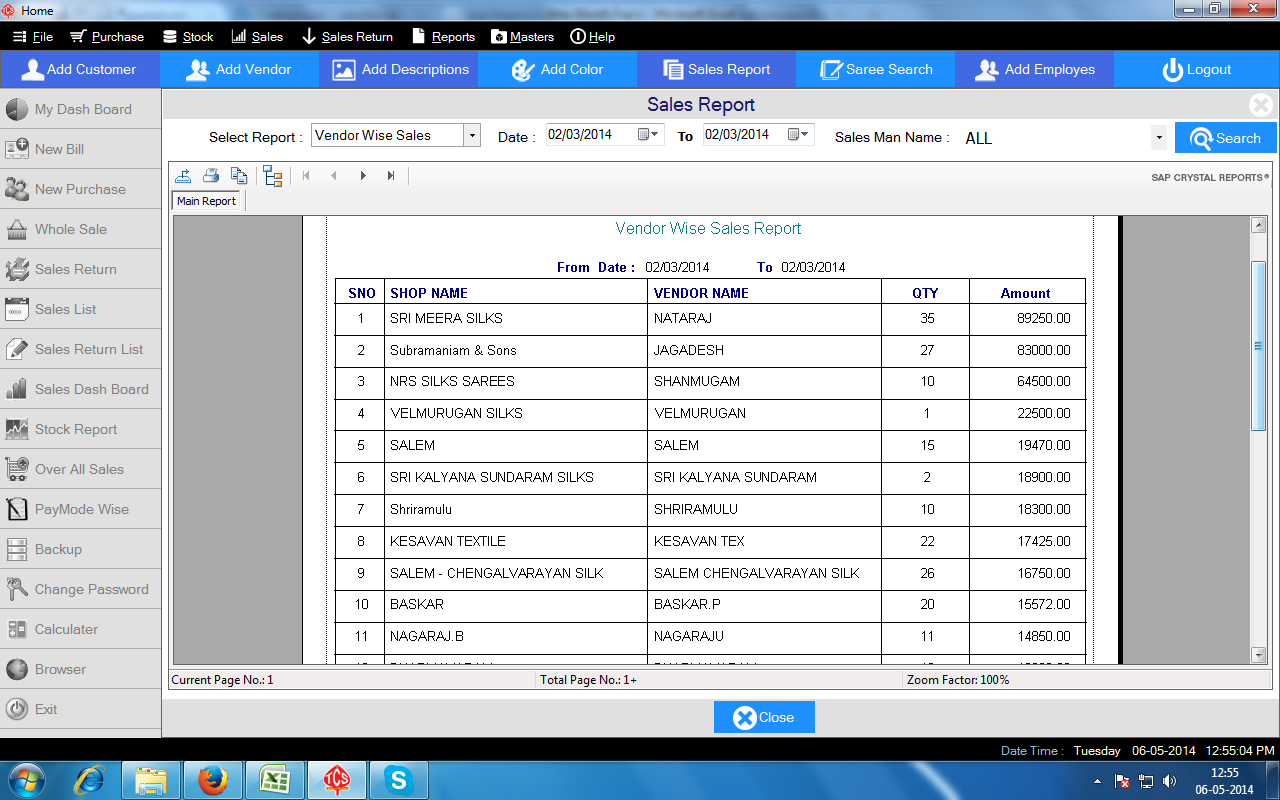The width and height of the screenshot is (1280, 800).
Task: Open the From date calendar picker
Action: point(649,134)
